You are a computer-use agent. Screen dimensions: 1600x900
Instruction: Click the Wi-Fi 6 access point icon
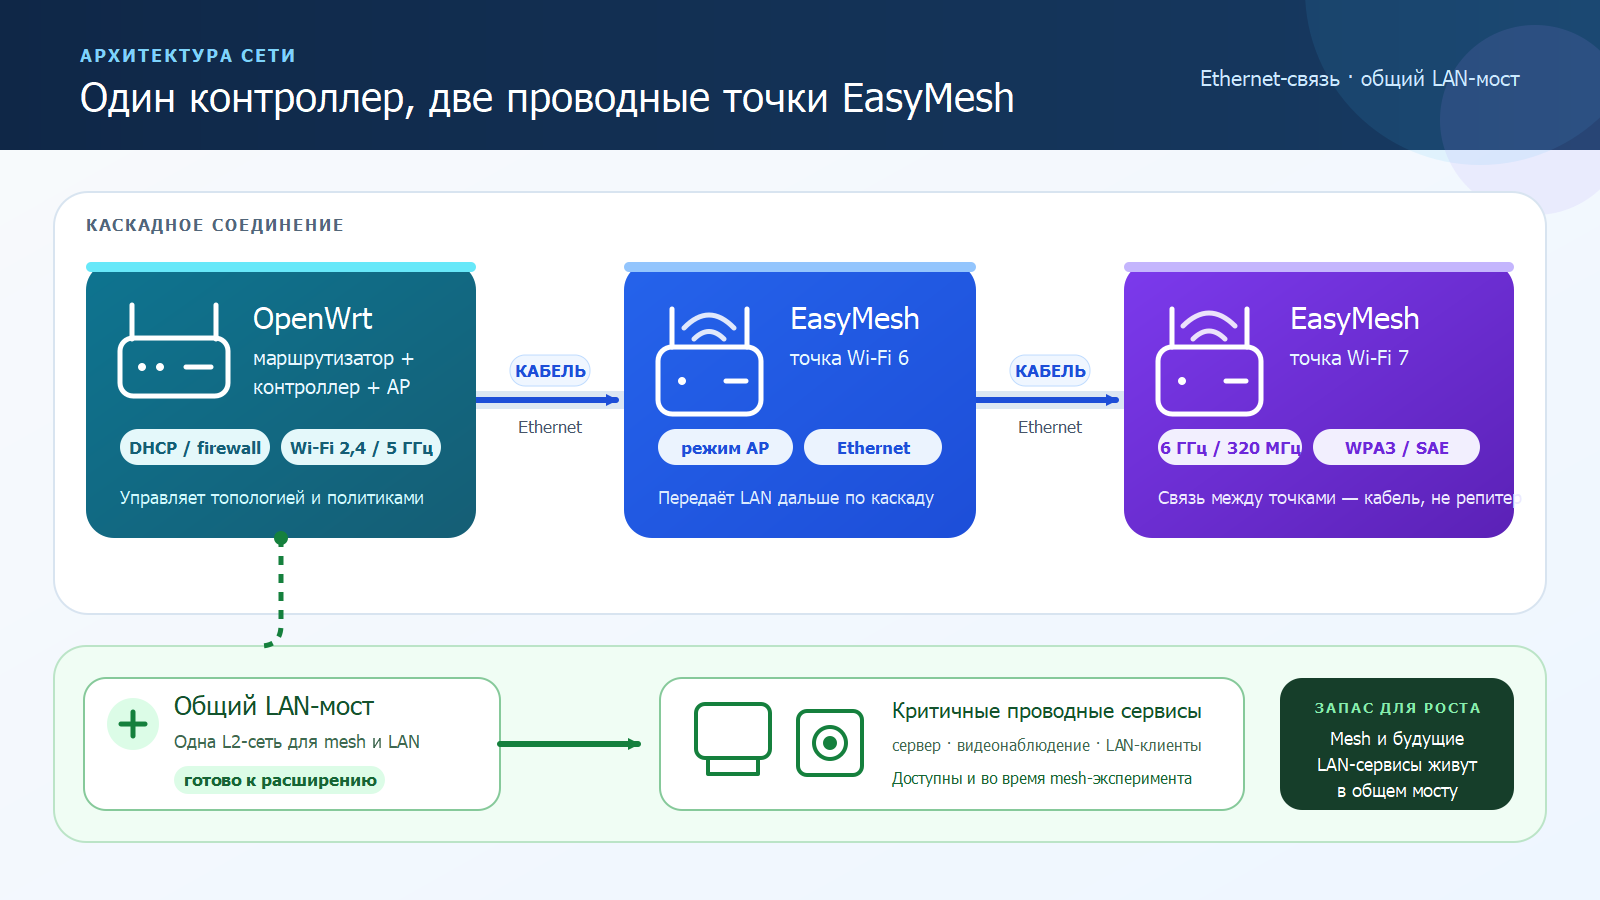click(x=709, y=361)
